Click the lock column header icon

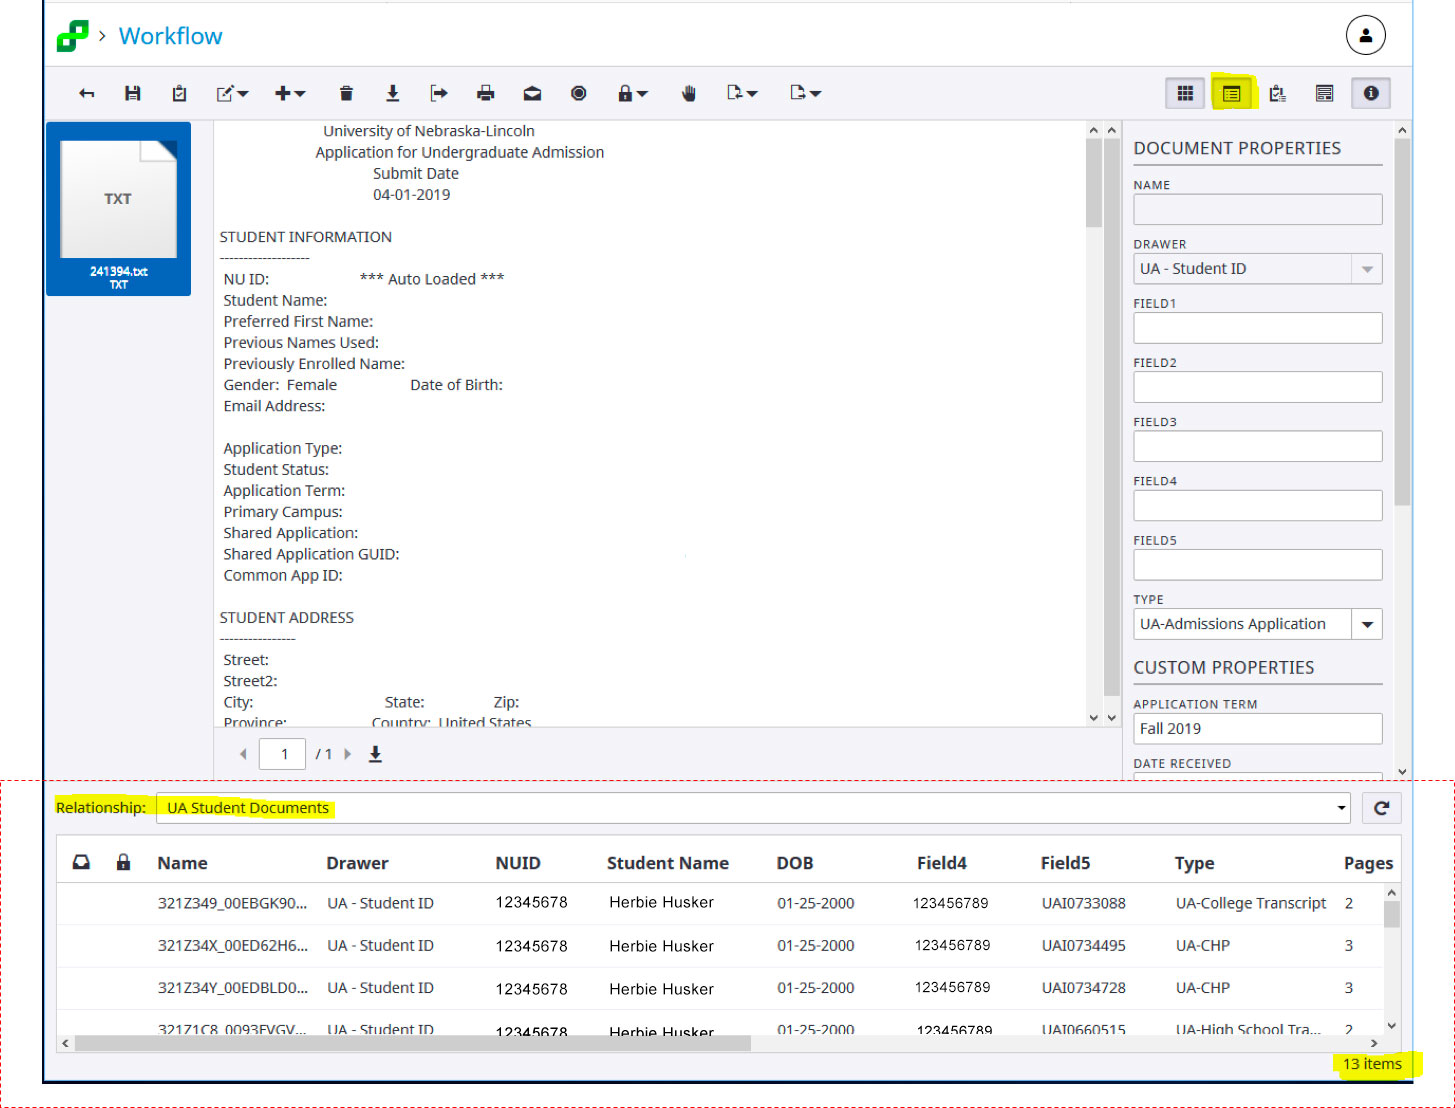(x=124, y=862)
